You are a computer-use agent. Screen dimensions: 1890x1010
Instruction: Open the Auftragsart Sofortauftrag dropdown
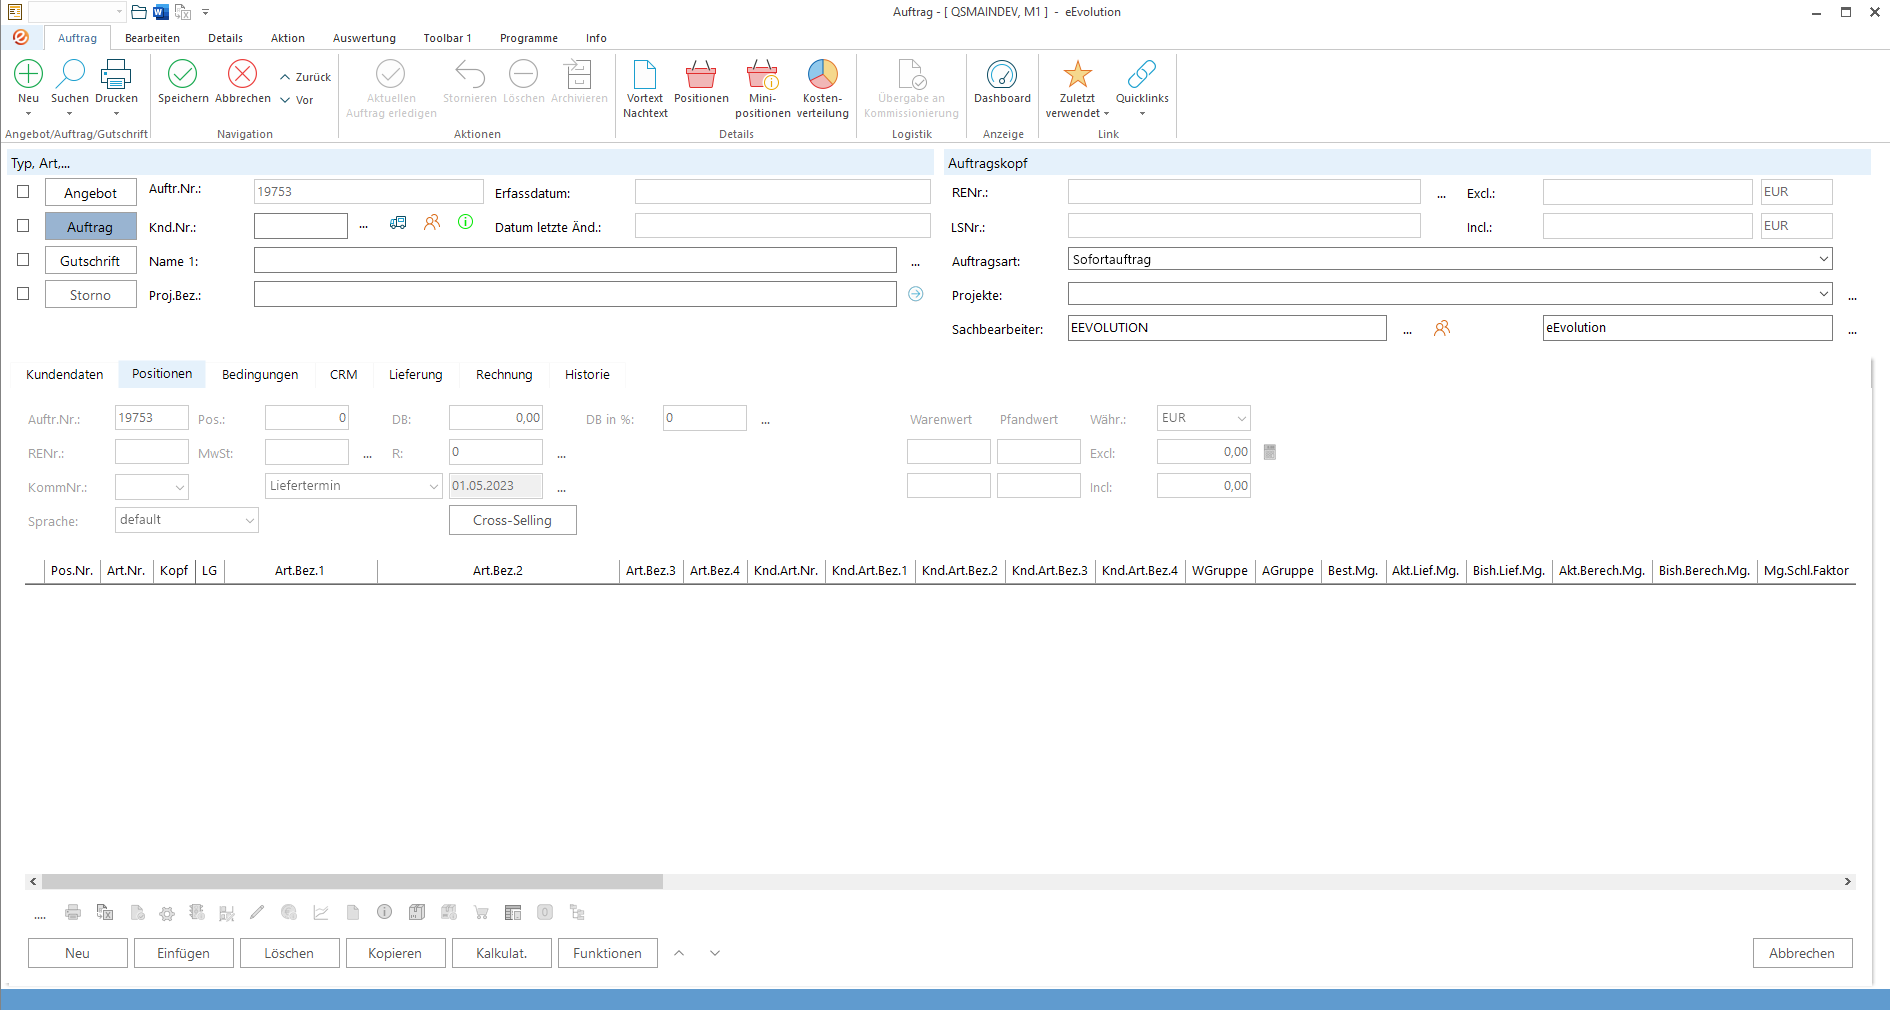[1823, 259]
